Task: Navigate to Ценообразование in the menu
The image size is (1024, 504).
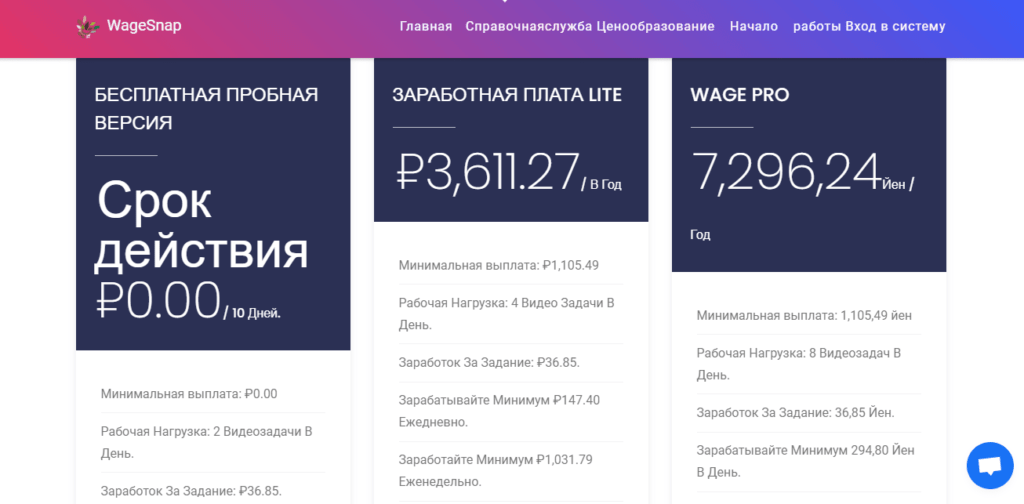Action: coord(656,27)
